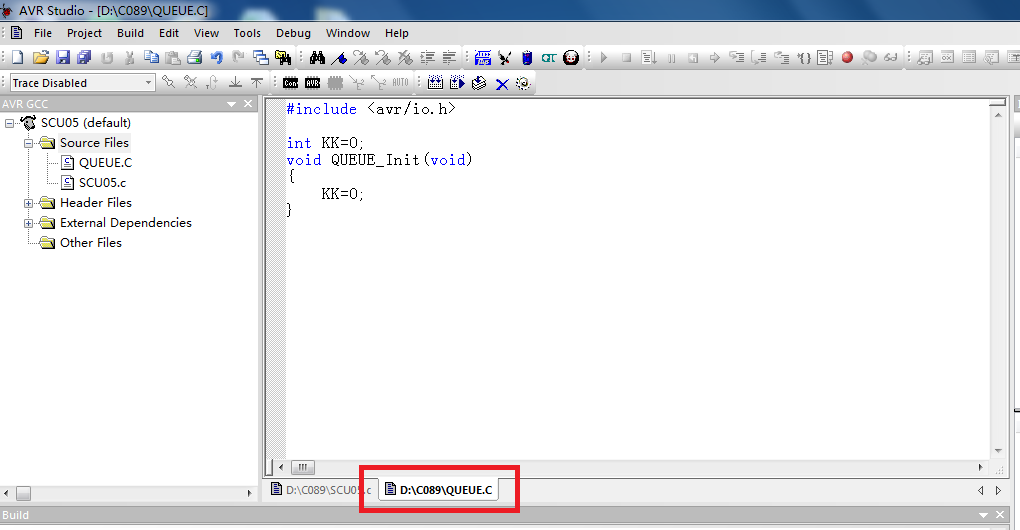Open a file with the folder icon

40,57
